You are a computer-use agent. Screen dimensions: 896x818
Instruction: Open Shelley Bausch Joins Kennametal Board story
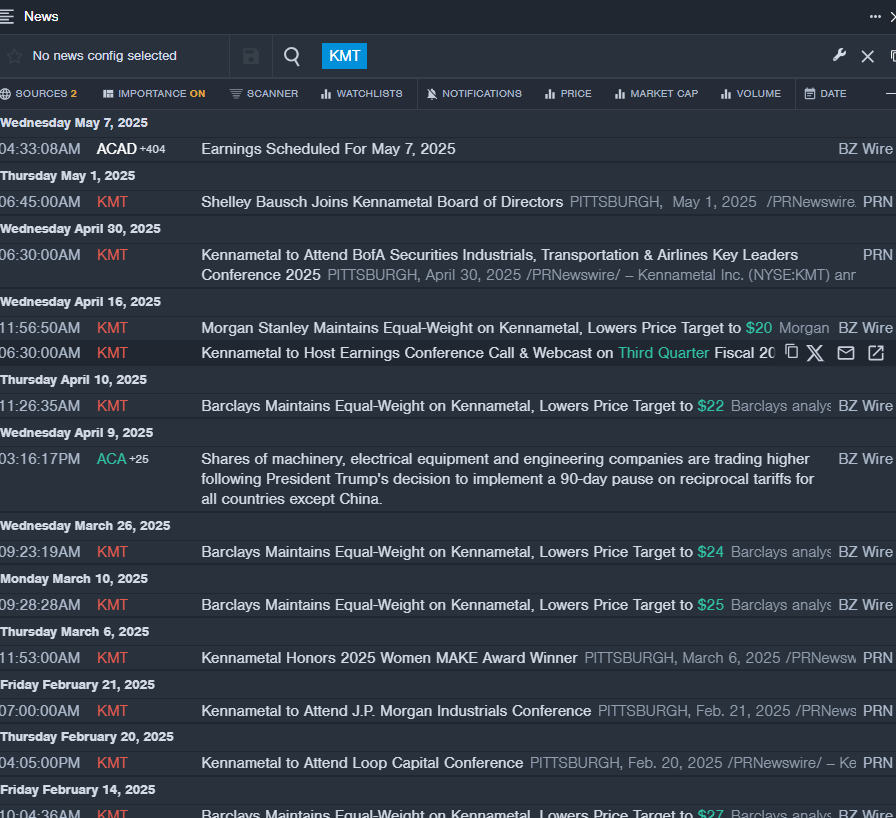[382, 202]
